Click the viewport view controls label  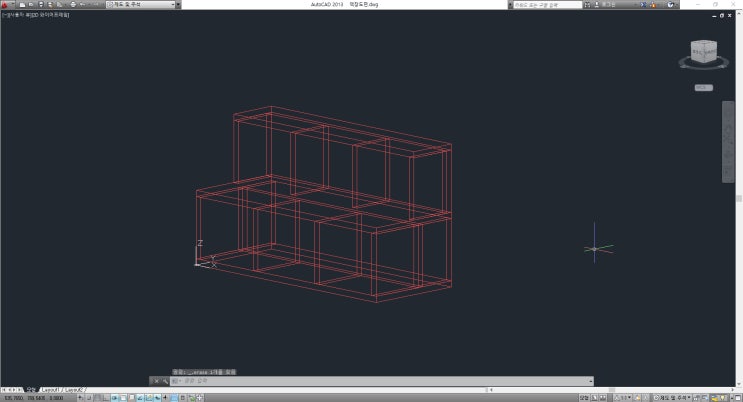(28, 16)
